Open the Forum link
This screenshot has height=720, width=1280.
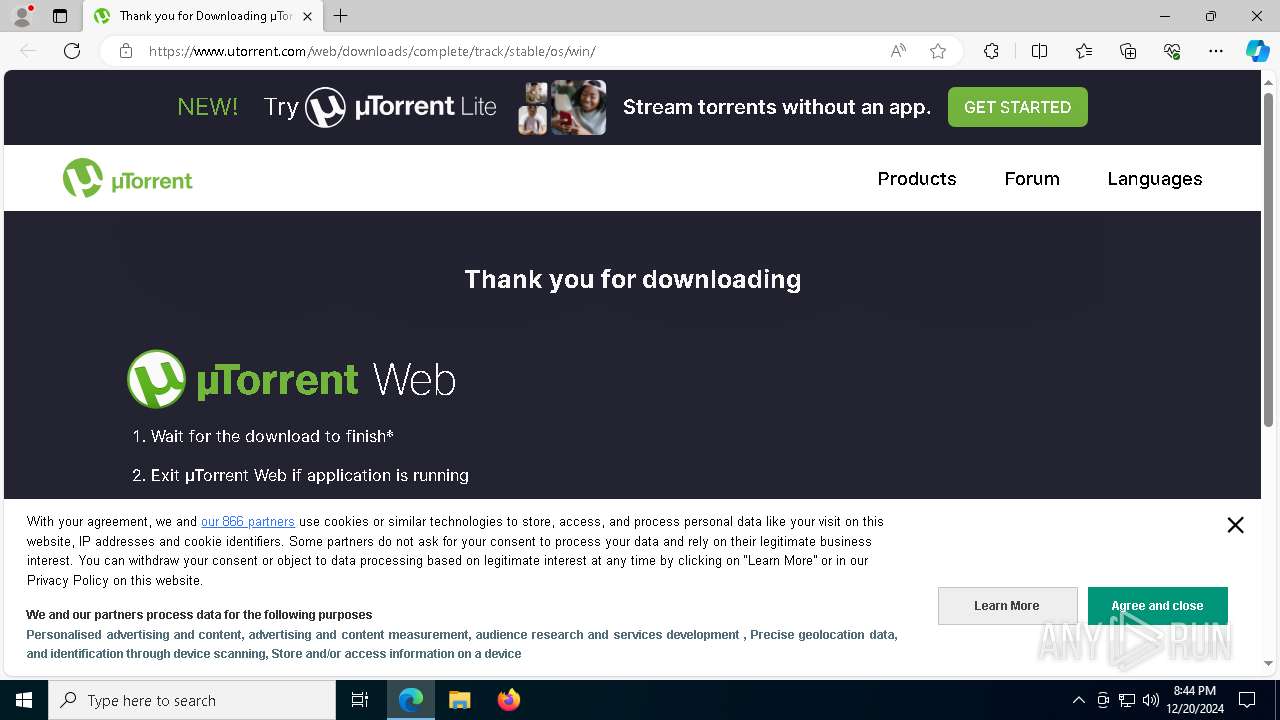[x=1032, y=179]
